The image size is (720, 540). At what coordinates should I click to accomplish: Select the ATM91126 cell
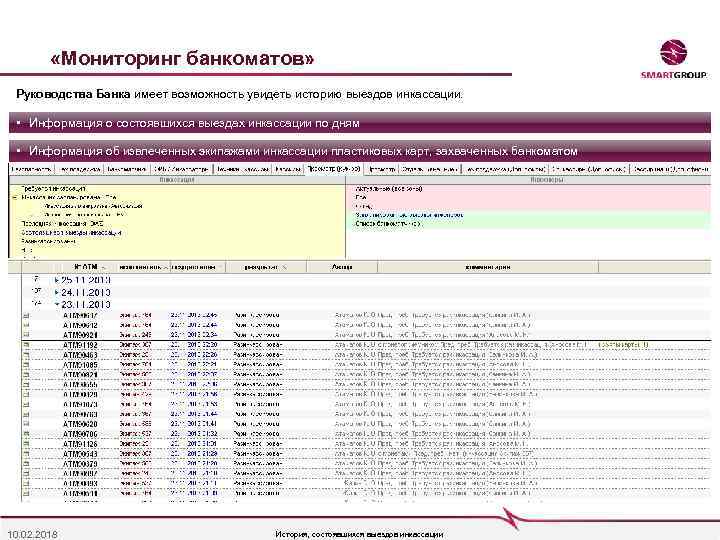(80, 444)
